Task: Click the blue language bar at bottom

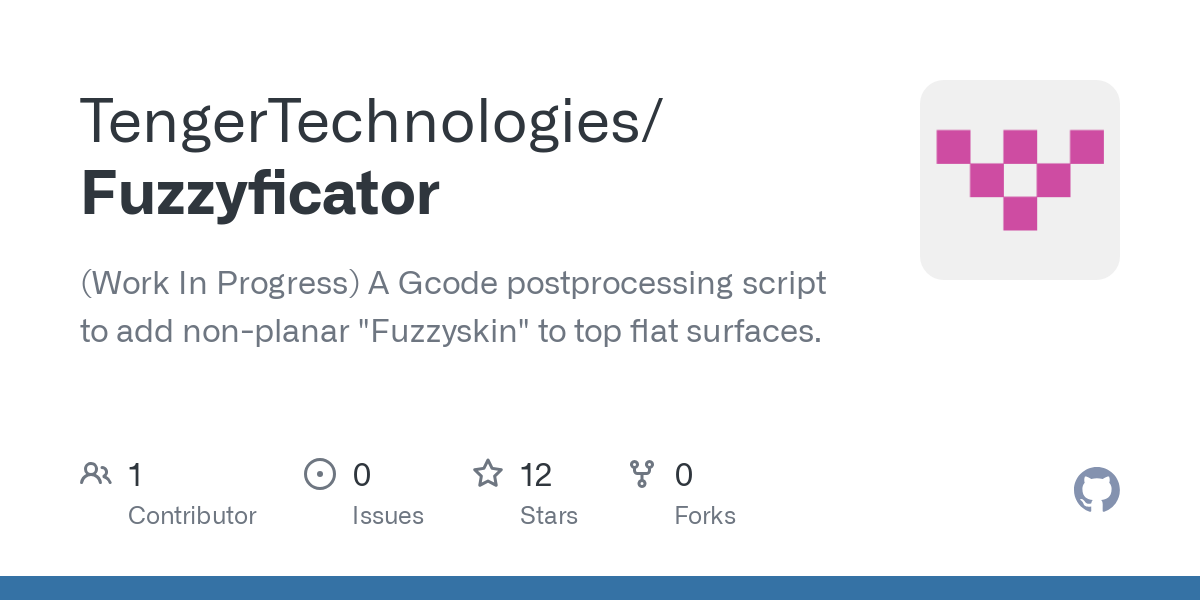Action: [600, 588]
